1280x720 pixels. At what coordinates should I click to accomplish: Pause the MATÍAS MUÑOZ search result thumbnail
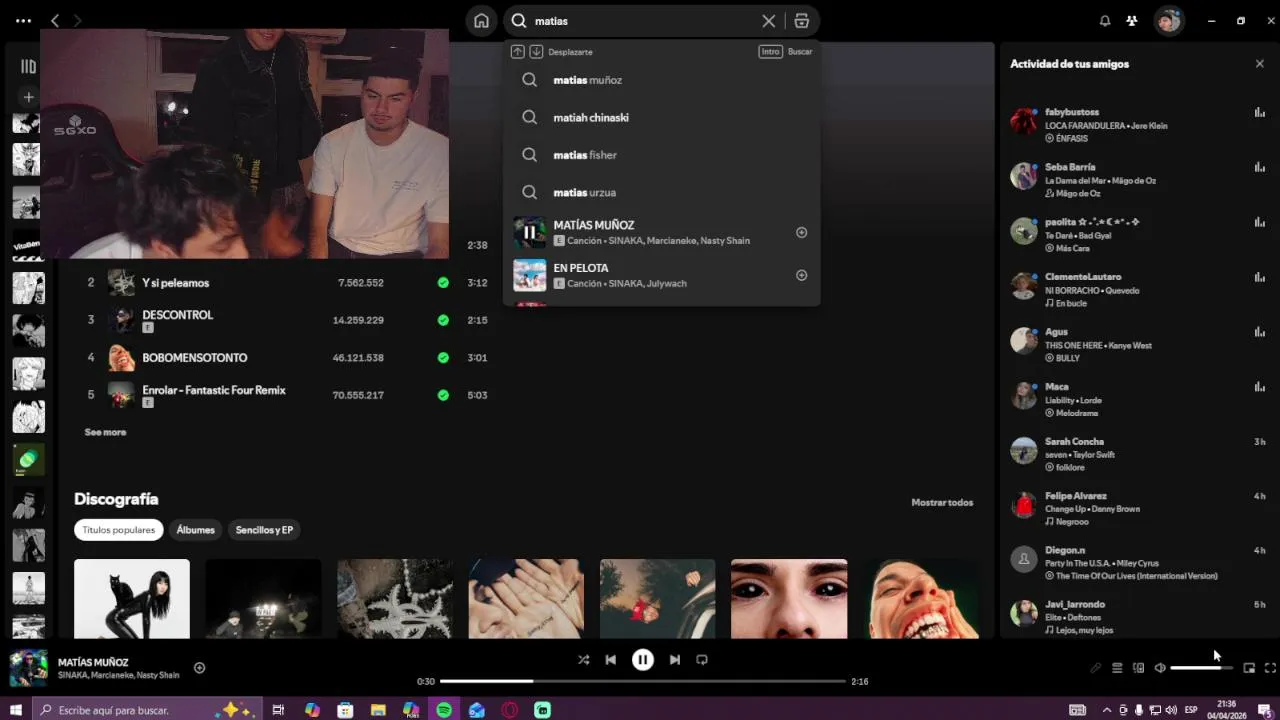pyautogui.click(x=529, y=232)
